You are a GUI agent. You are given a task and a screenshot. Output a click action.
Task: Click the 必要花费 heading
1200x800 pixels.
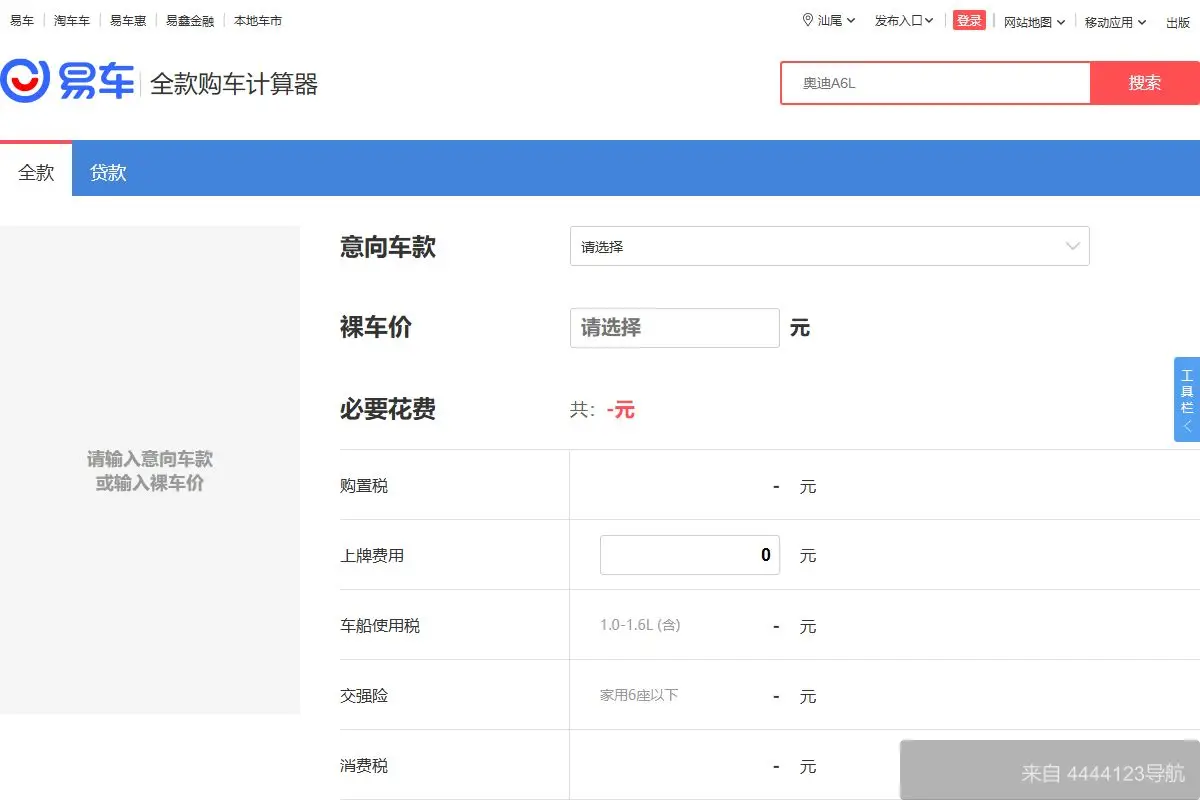pyautogui.click(x=388, y=409)
